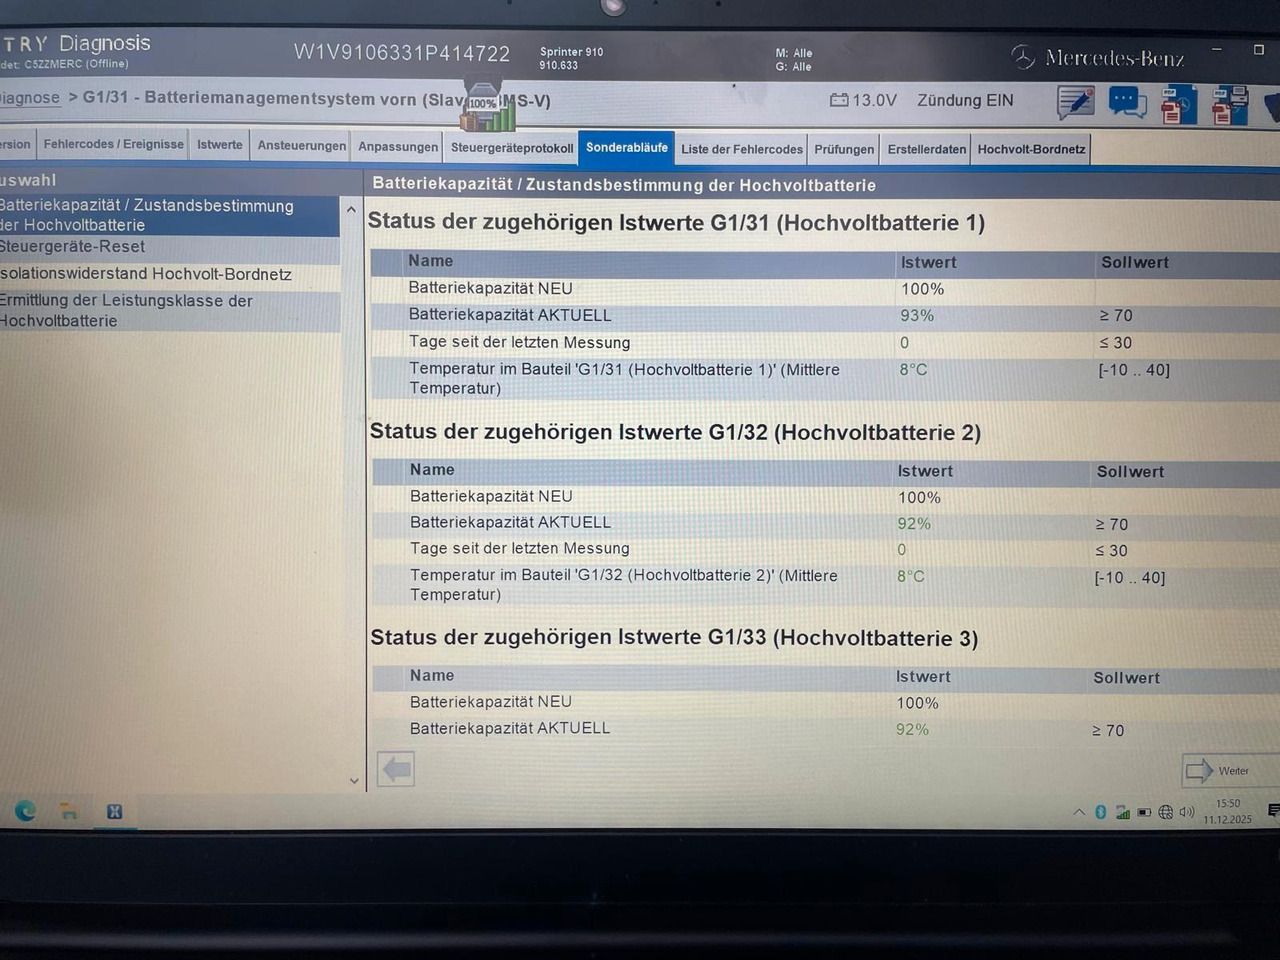Open the chat speech-bubbles support icon
The width and height of the screenshot is (1280, 960).
pyautogui.click(x=1128, y=103)
